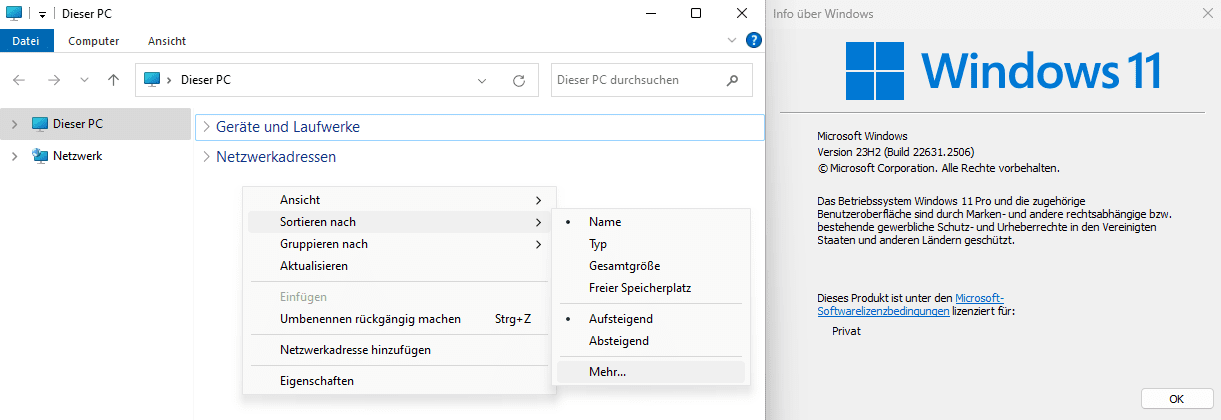Viewport: 1221px width, 420px height.
Task: Open the Datei ribbon tab
Action: [x=26, y=41]
